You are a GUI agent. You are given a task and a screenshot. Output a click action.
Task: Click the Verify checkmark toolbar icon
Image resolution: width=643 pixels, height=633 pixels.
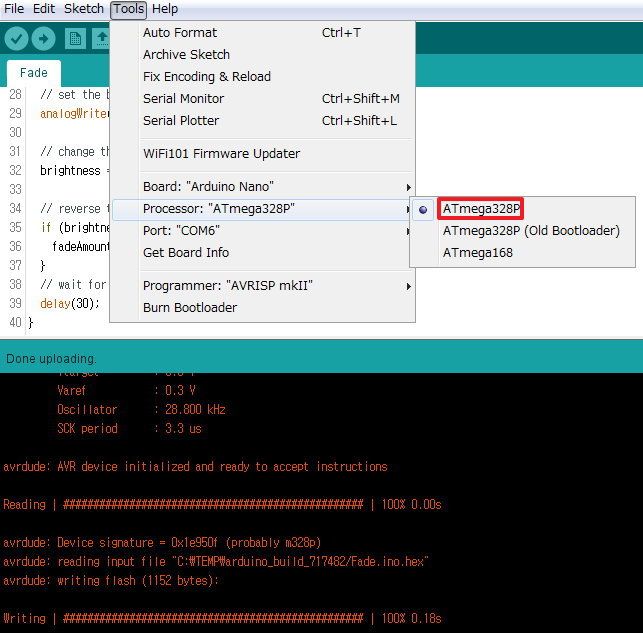tap(16, 39)
